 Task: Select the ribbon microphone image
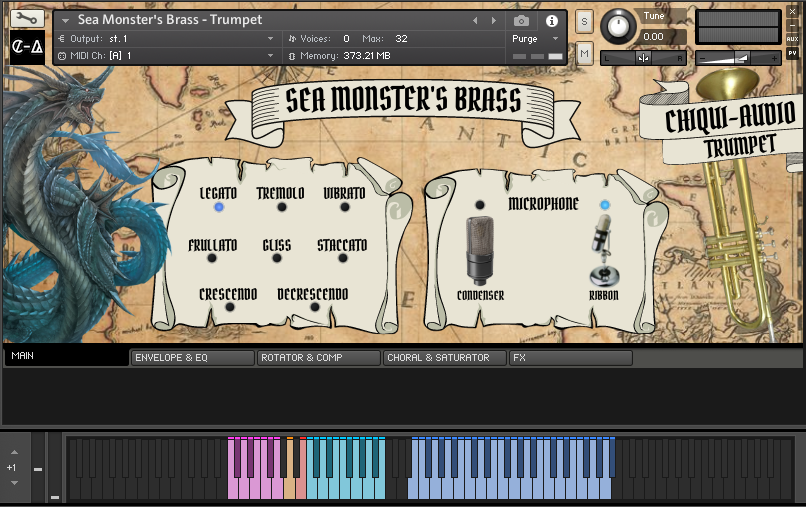click(x=603, y=253)
